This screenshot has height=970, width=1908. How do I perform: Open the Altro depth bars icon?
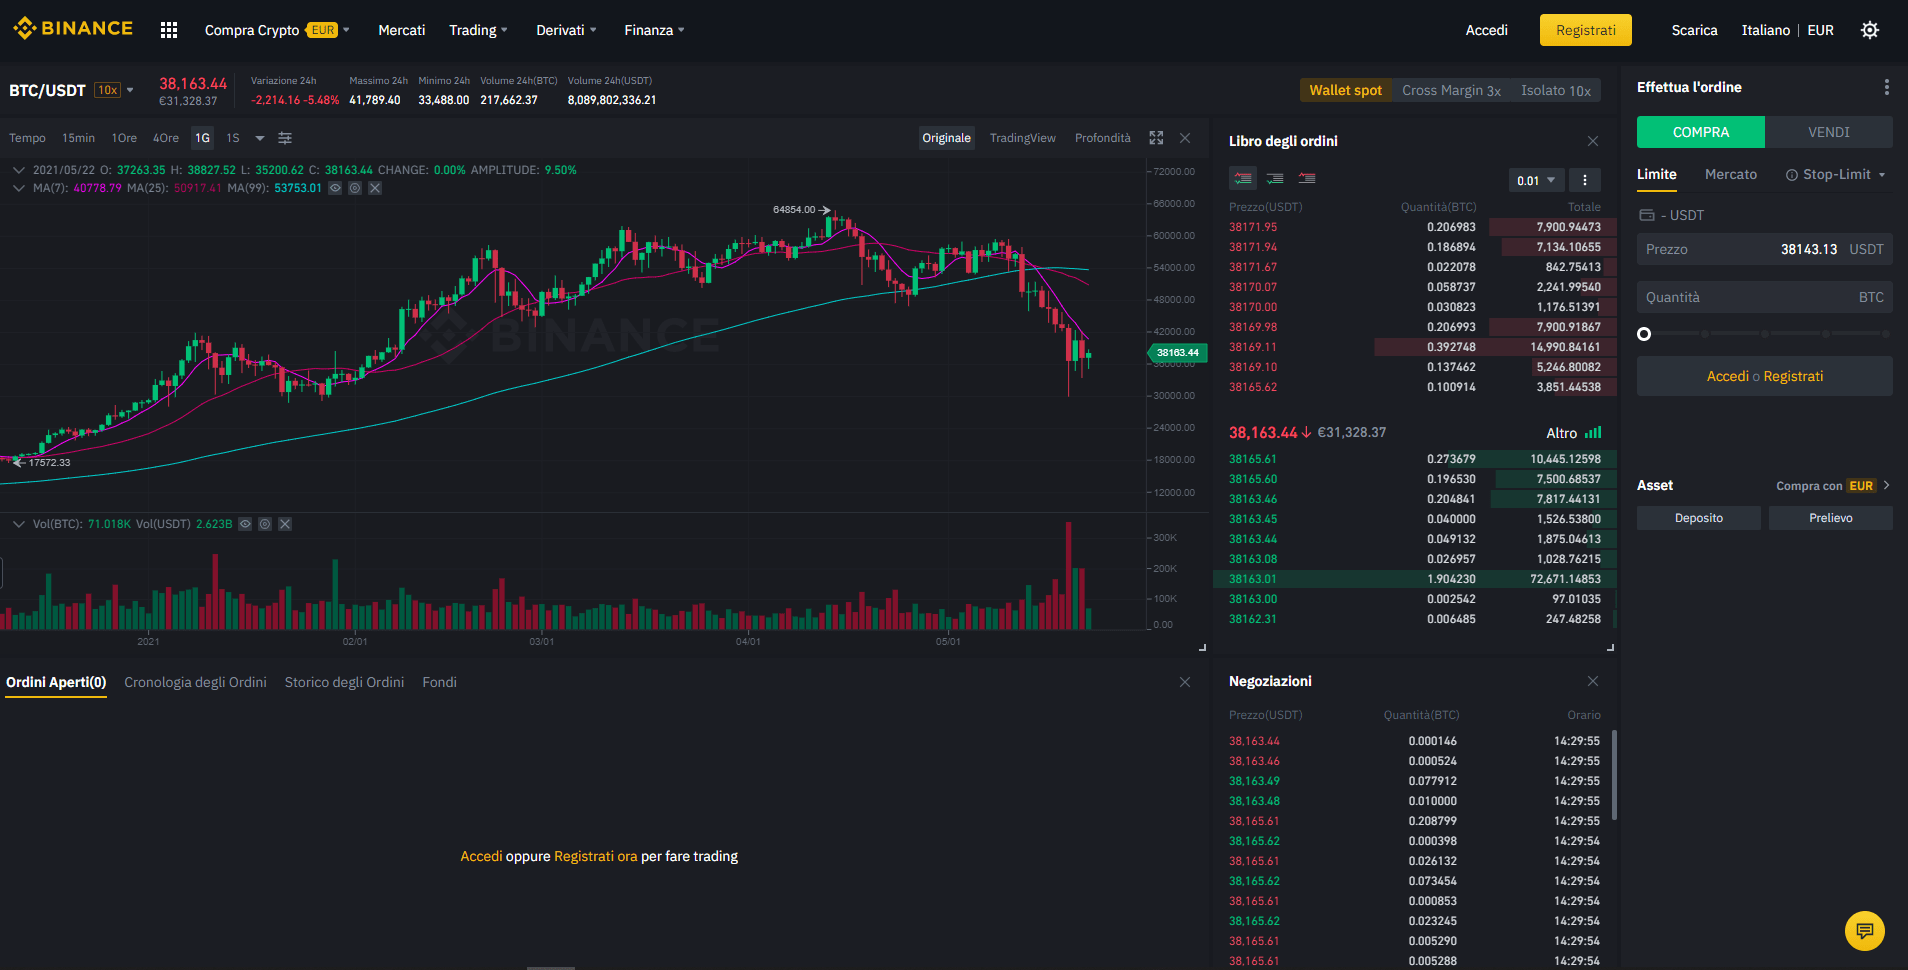coord(1593,433)
